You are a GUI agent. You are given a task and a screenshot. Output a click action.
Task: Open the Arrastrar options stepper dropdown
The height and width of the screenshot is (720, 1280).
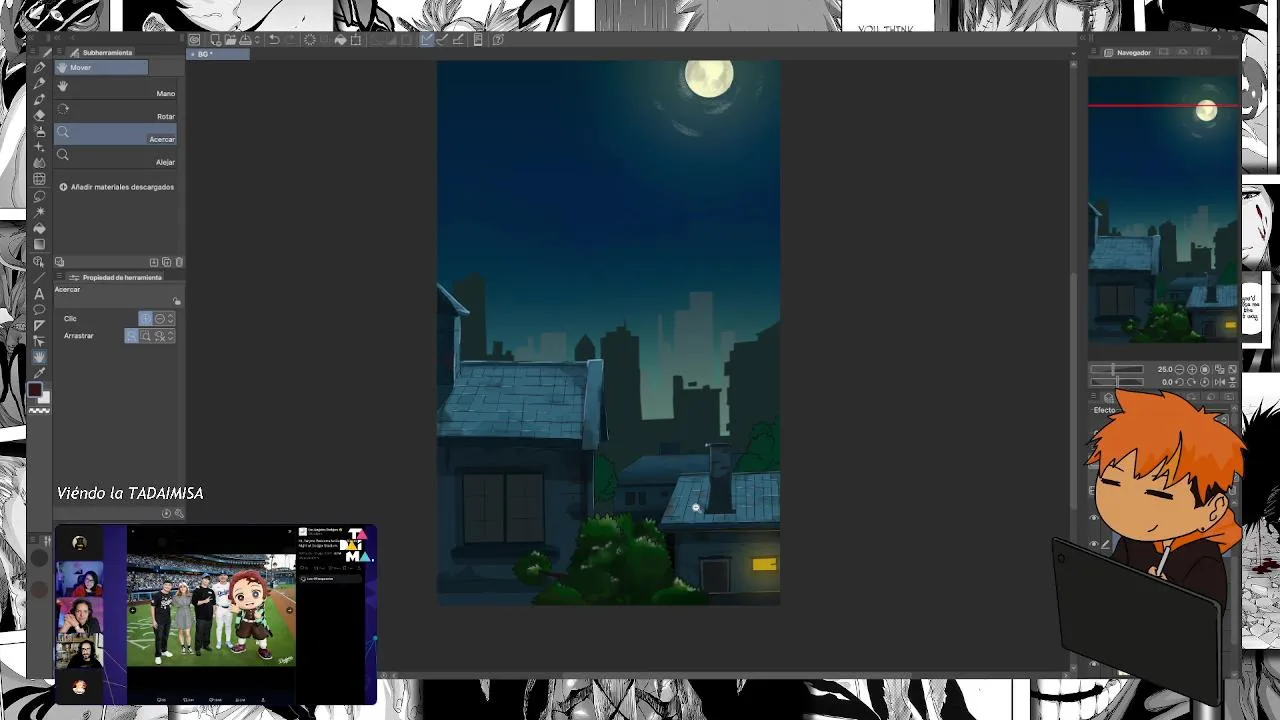171,336
